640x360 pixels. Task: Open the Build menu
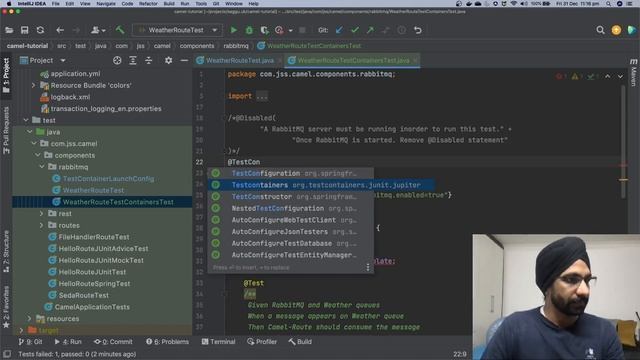pos(169,4)
